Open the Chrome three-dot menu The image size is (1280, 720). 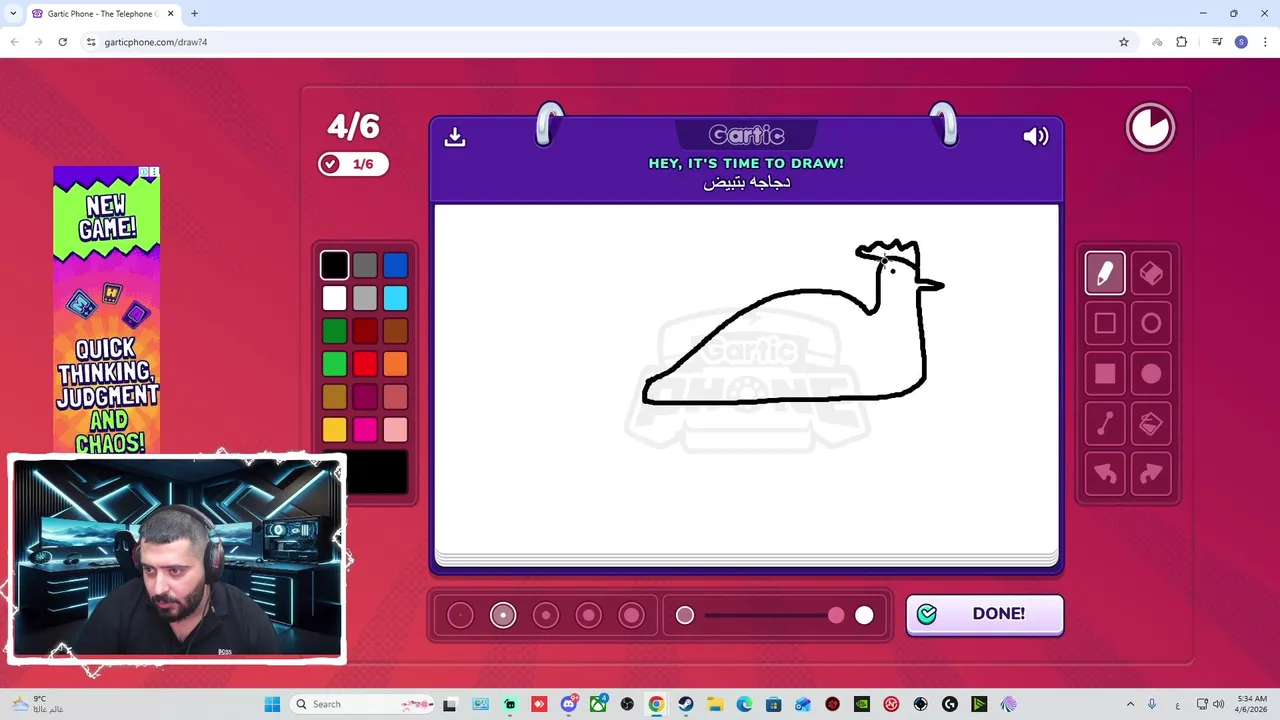click(x=1266, y=42)
